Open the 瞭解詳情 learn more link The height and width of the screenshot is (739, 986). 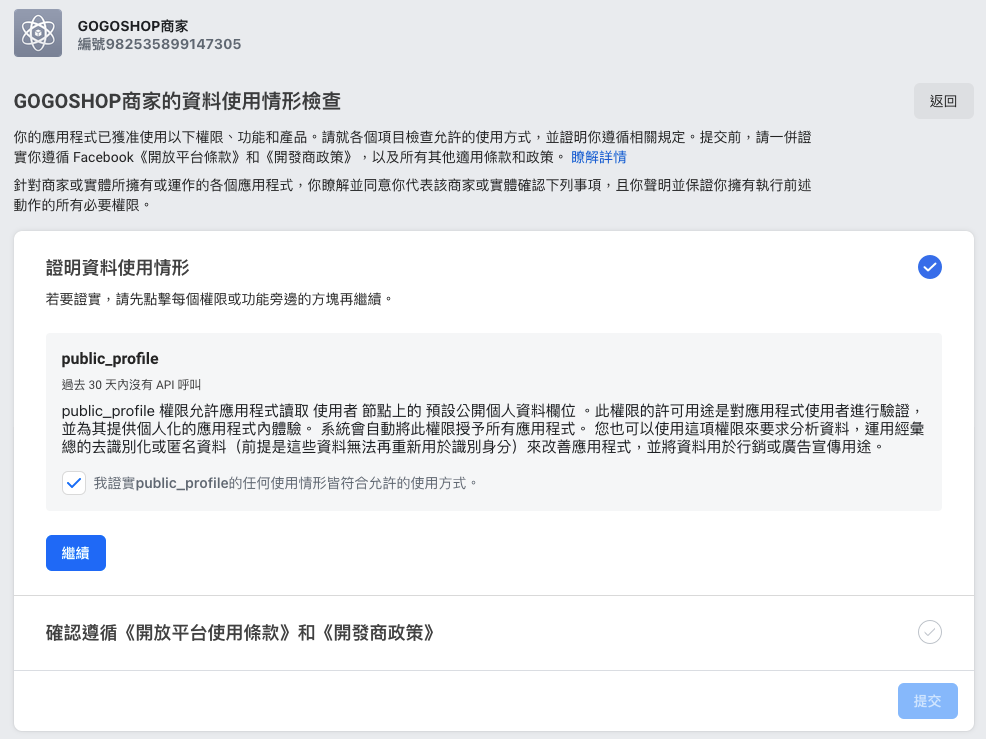(x=599, y=157)
